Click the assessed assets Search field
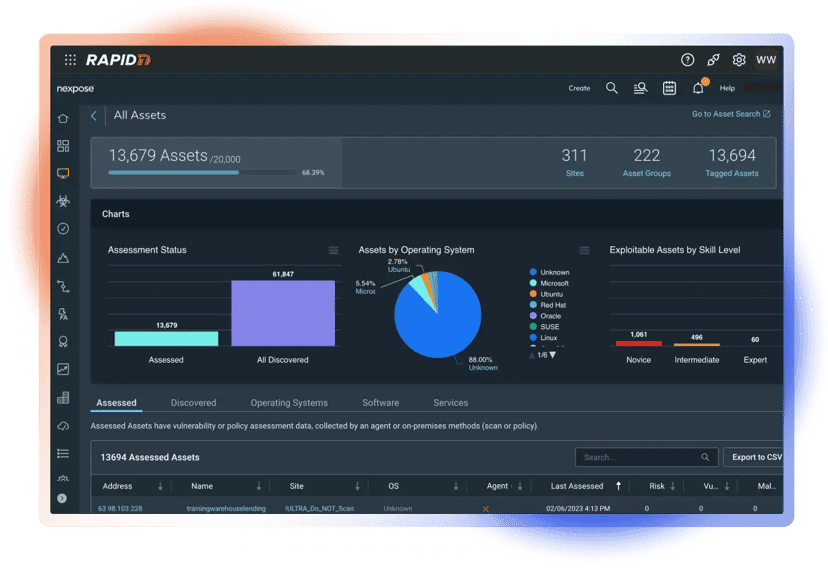This screenshot has height=587, width=828. click(x=646, y=457)
